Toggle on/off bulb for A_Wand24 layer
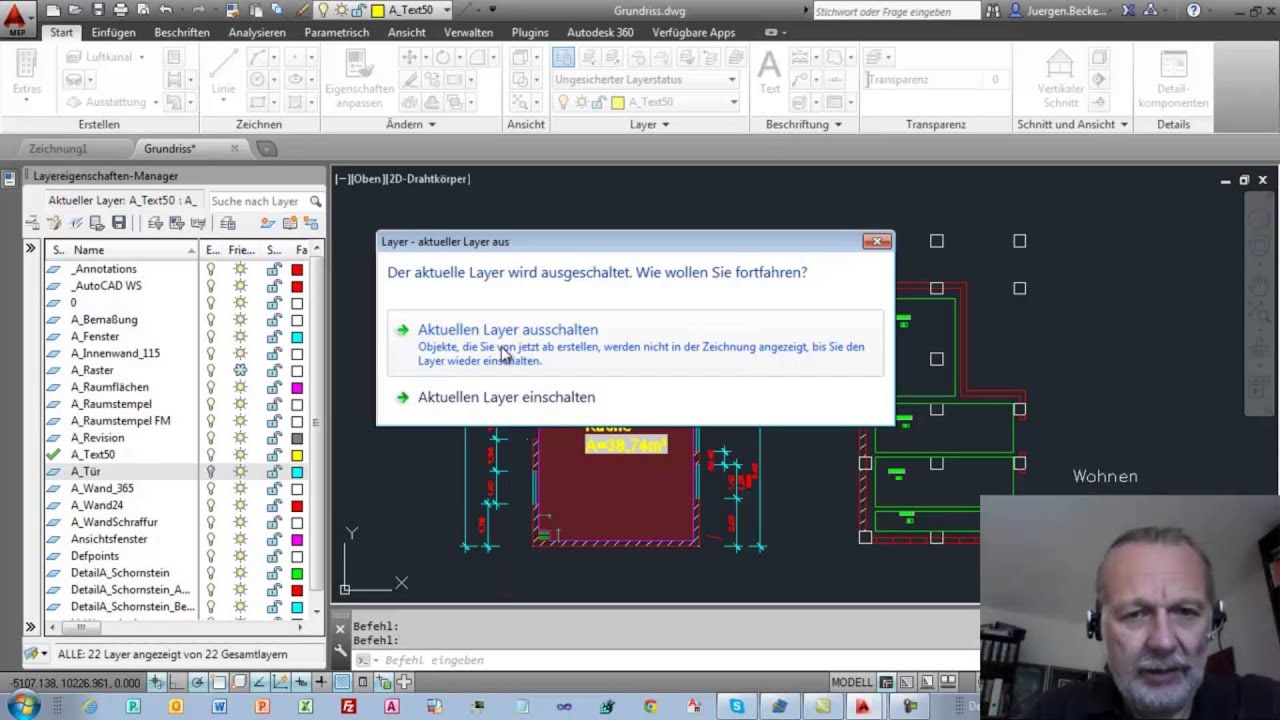 (x=211, y=505)
